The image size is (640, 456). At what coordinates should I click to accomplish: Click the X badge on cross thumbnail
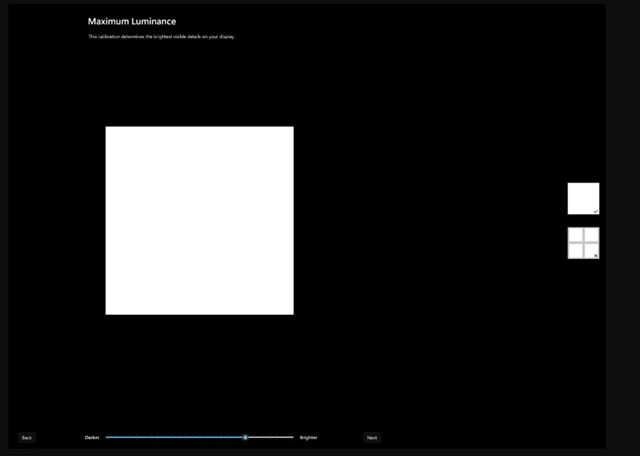point(595,255)
